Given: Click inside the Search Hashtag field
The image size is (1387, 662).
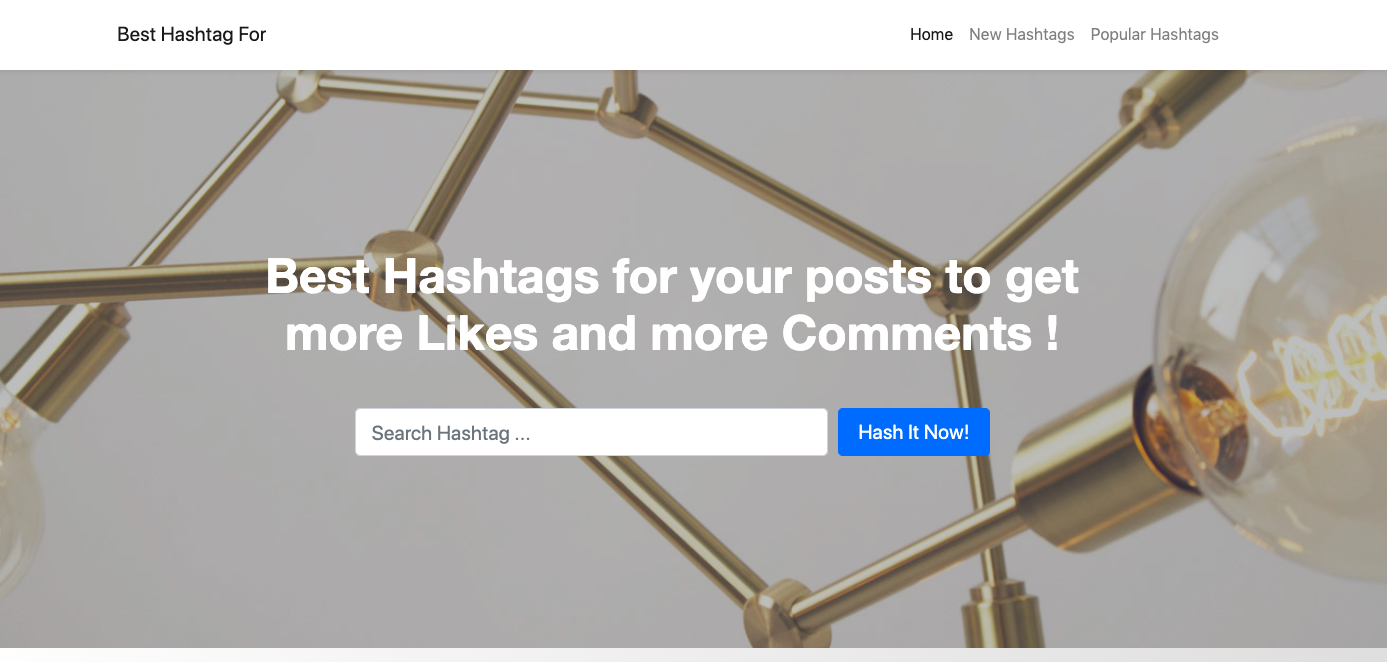Looking at the screenshot, I should [590, 431].
